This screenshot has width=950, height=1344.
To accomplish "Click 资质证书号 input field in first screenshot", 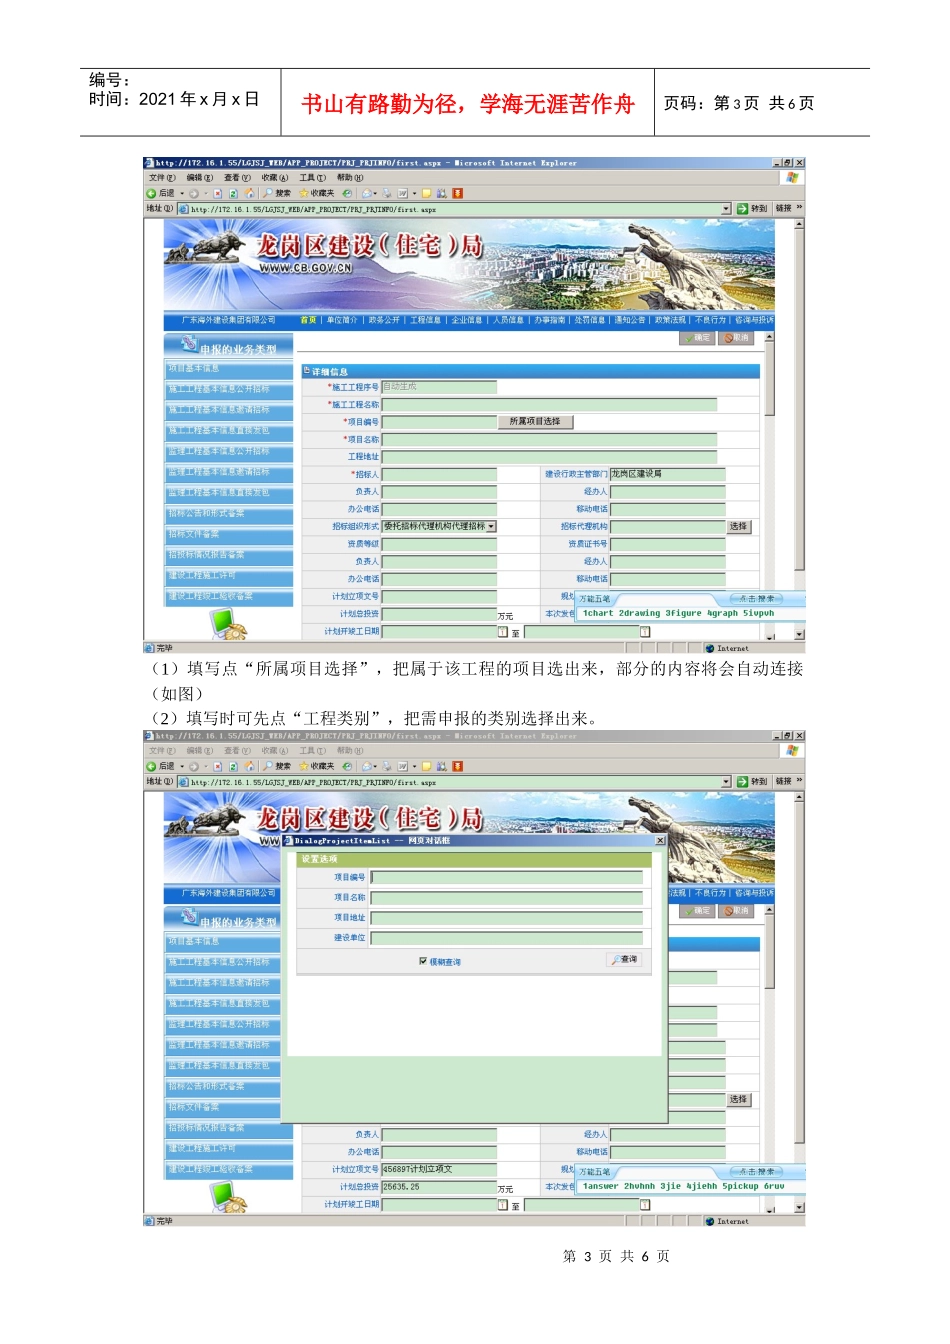I will coord(667,544).
